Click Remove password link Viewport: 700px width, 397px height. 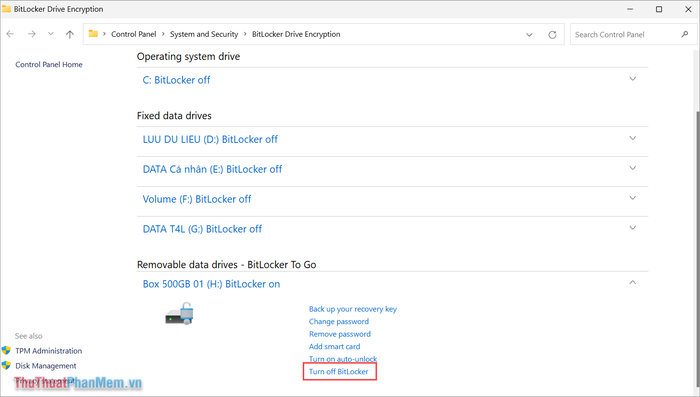click(340, 334)
